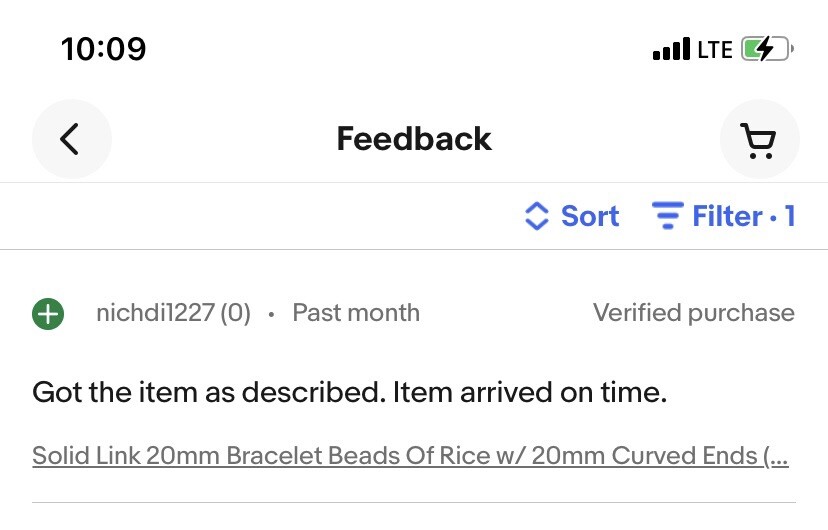828x530 pixels.
Task: Tap the truncated ellipsis of item title
Action: (777, 457)
